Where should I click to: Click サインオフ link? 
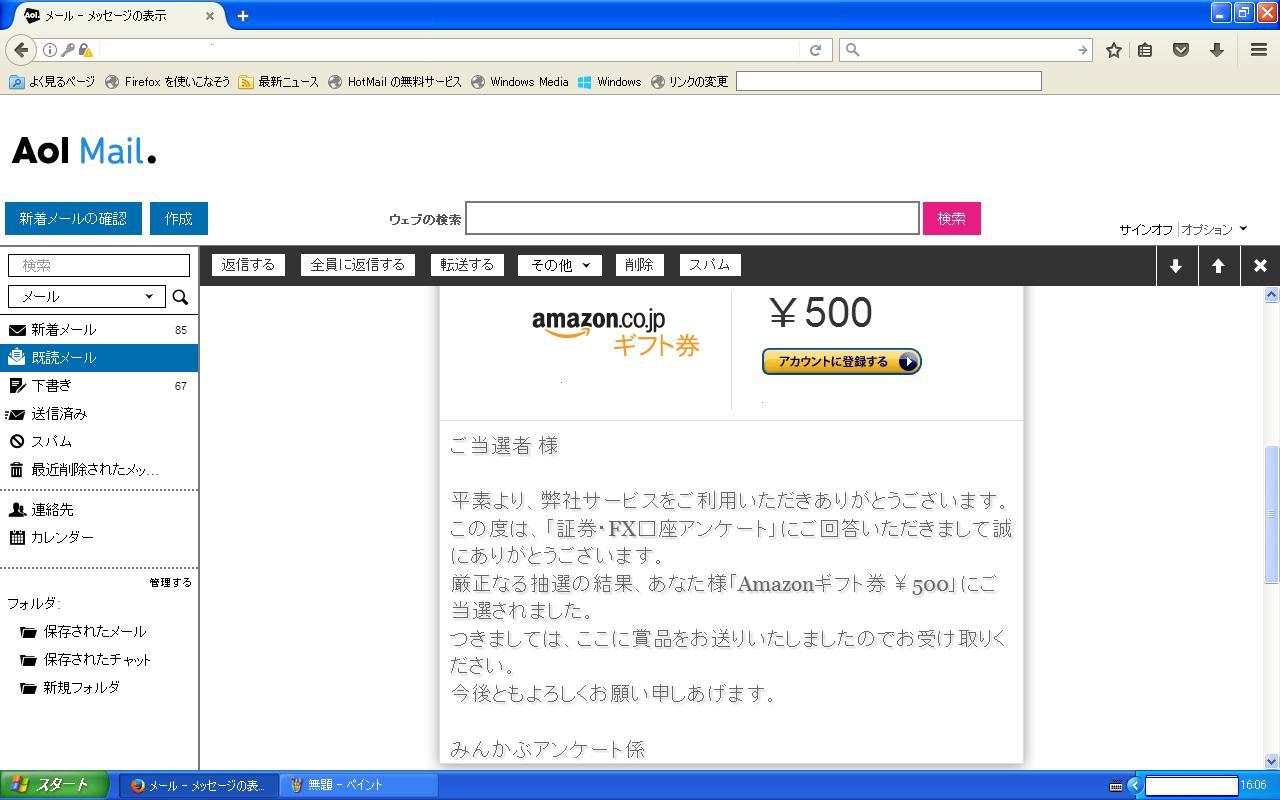pyautogui.click(x=1146, y=230)
